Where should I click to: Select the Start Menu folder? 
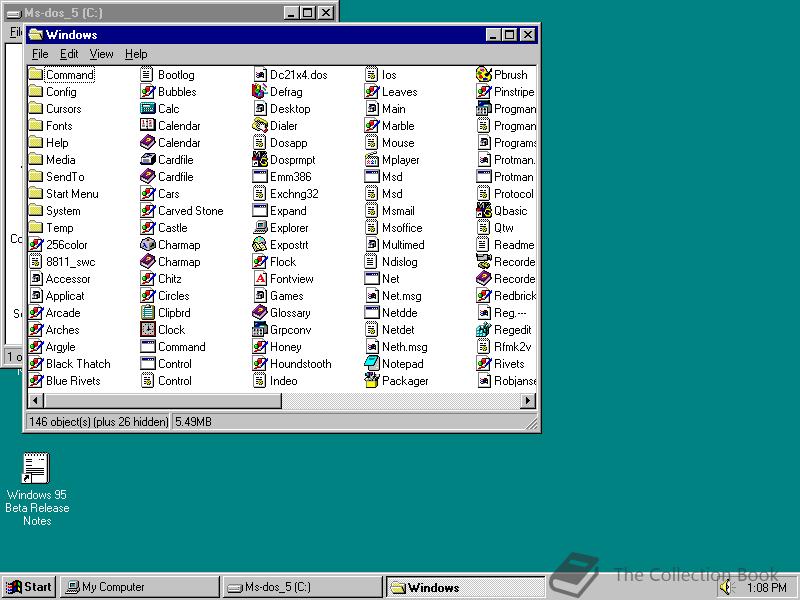(36, 194)
